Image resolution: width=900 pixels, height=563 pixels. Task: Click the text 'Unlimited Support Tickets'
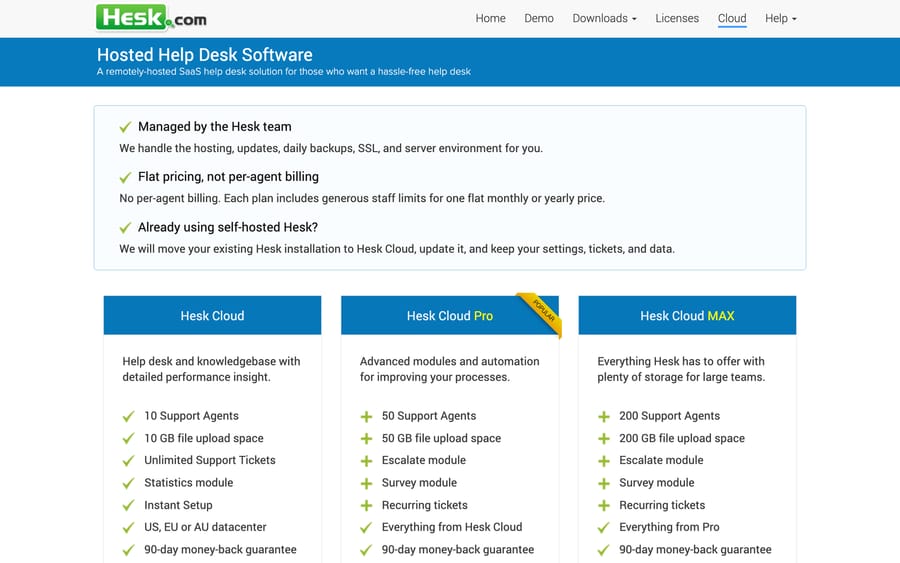pos(210,460)
